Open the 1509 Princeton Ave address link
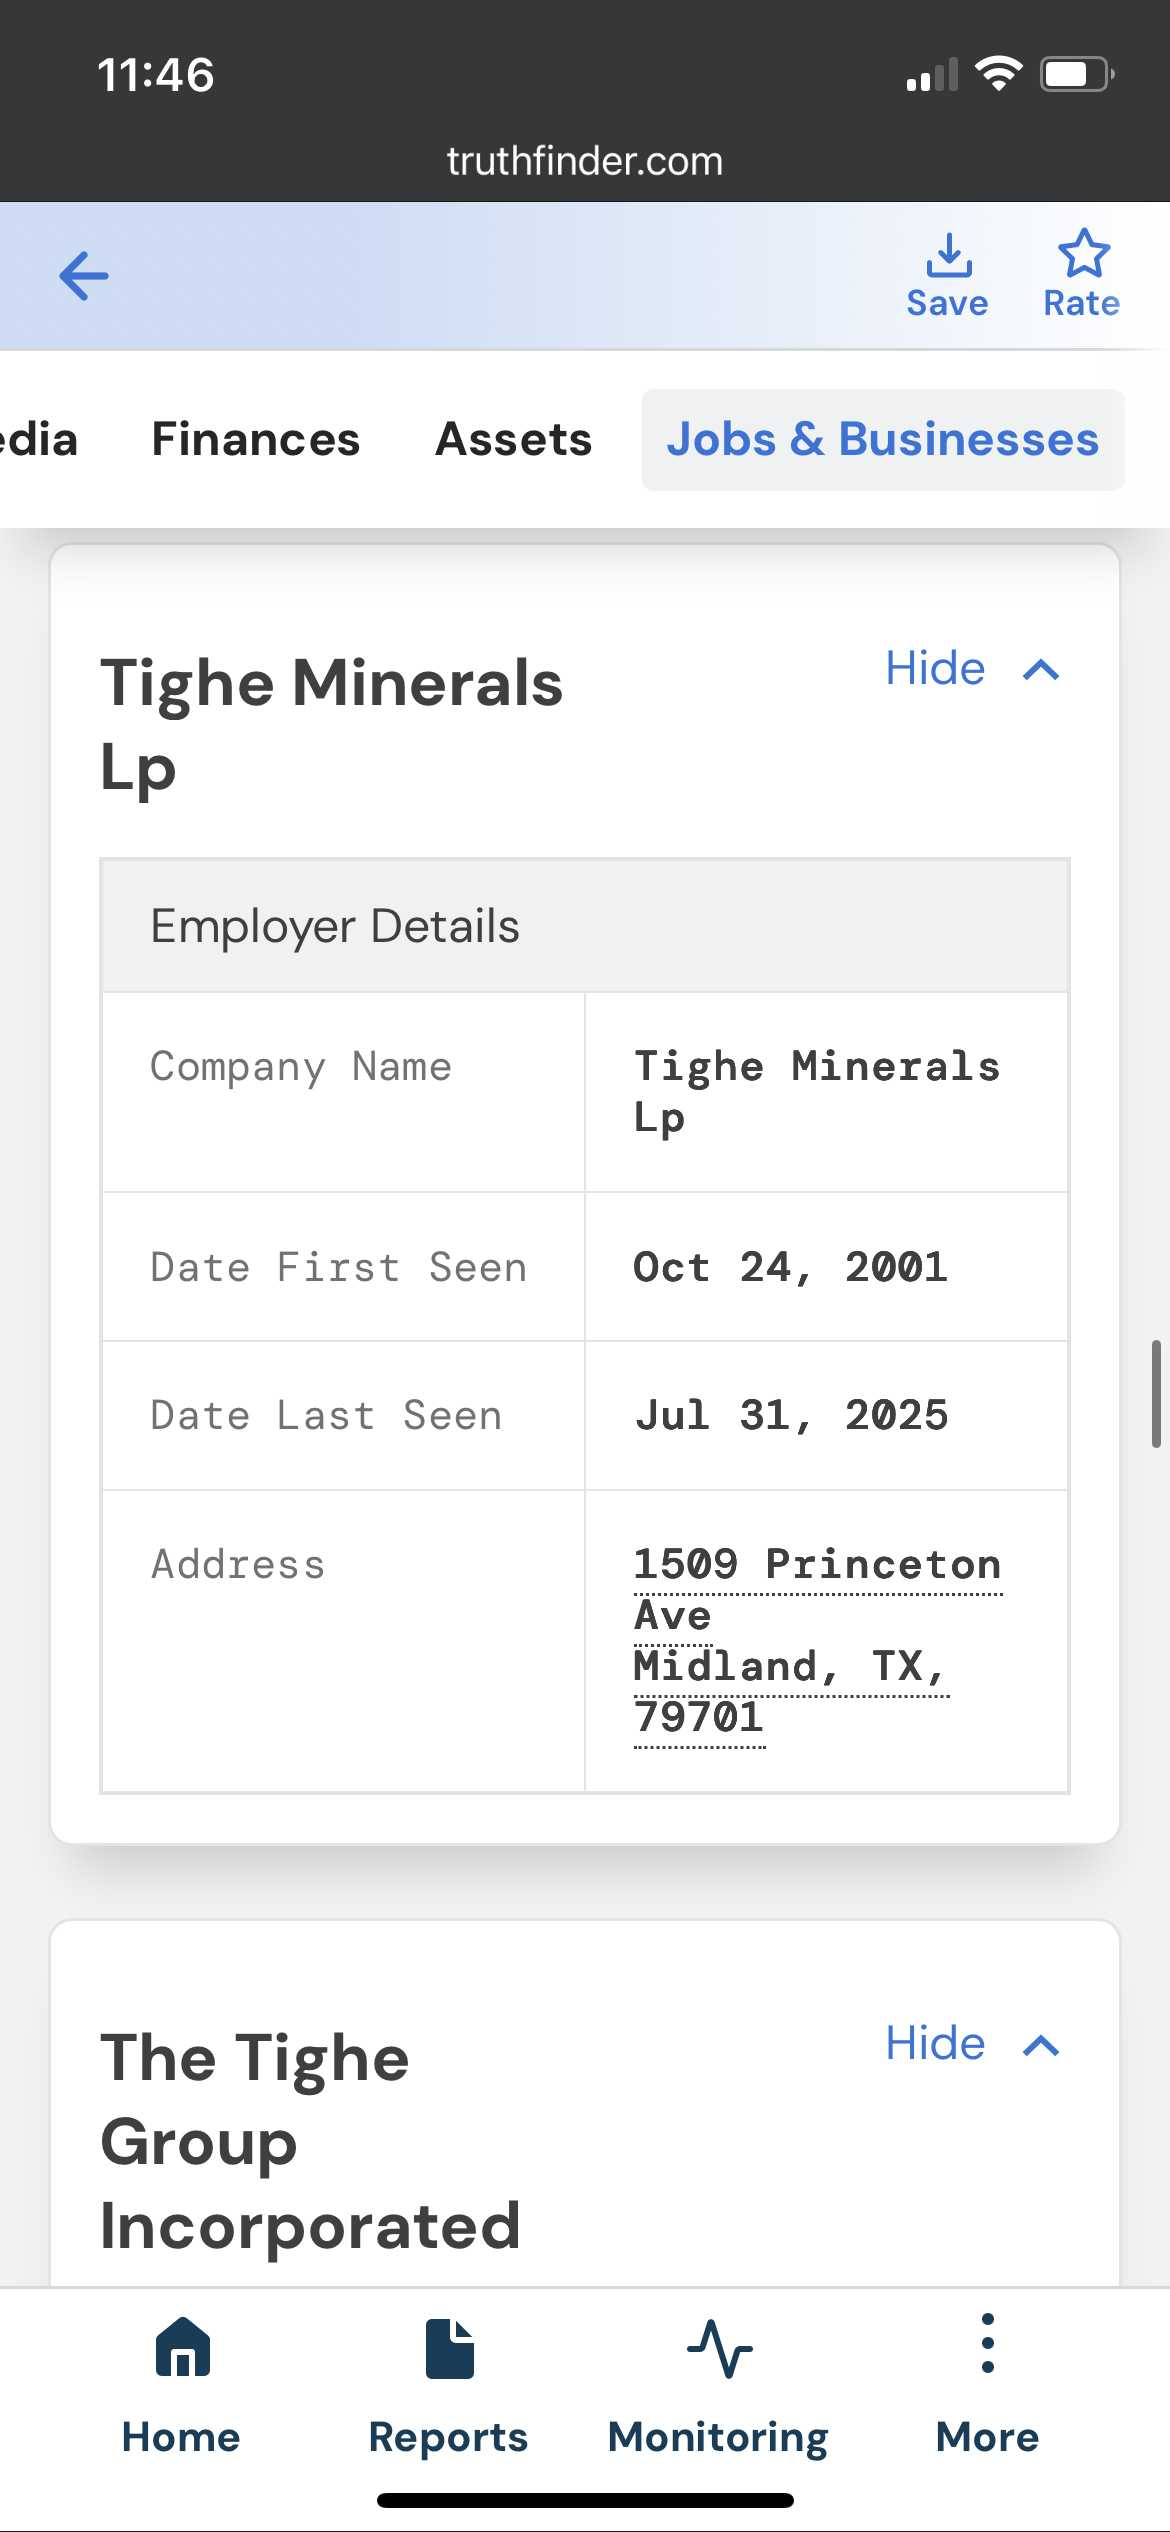This screenshot has height=2532, width=1170. (816, 1566)
